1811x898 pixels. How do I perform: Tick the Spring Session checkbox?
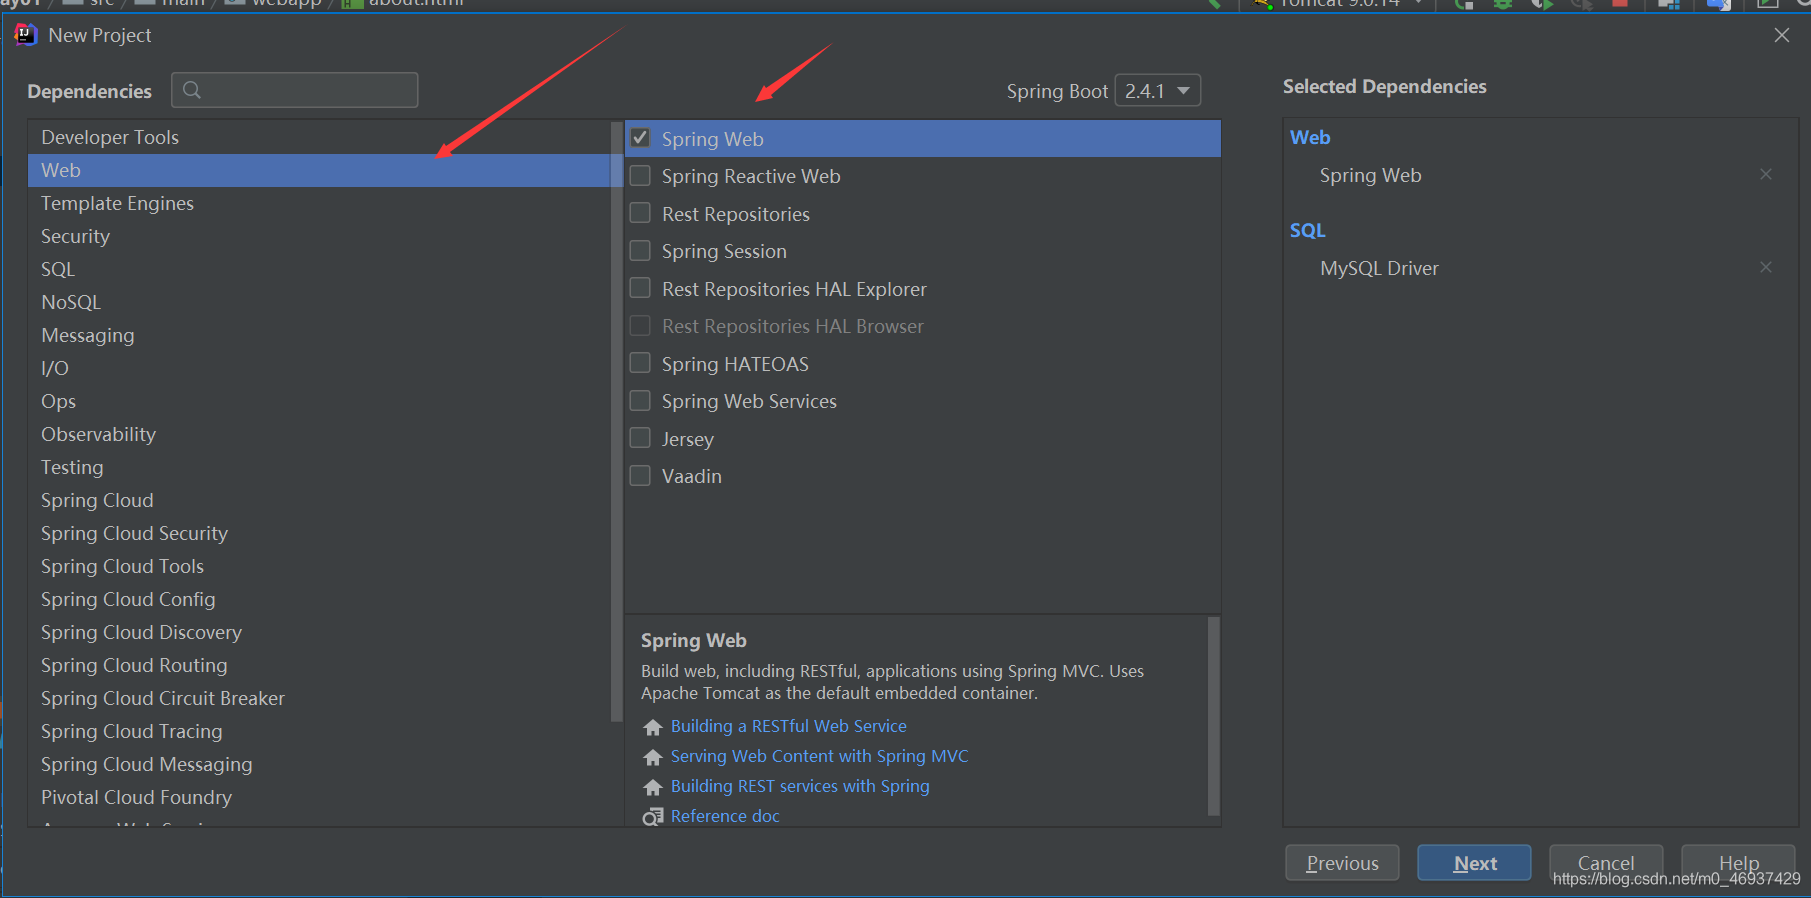pos(640,251)
